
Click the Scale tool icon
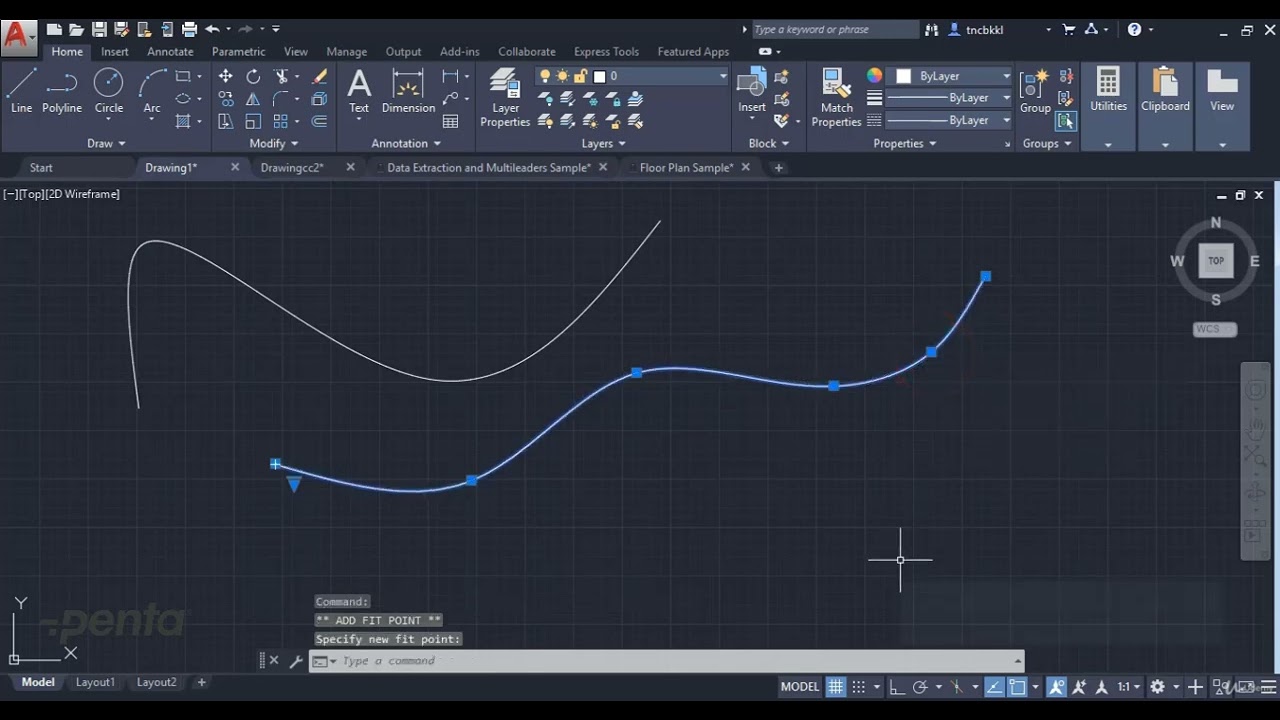(253, 121)
